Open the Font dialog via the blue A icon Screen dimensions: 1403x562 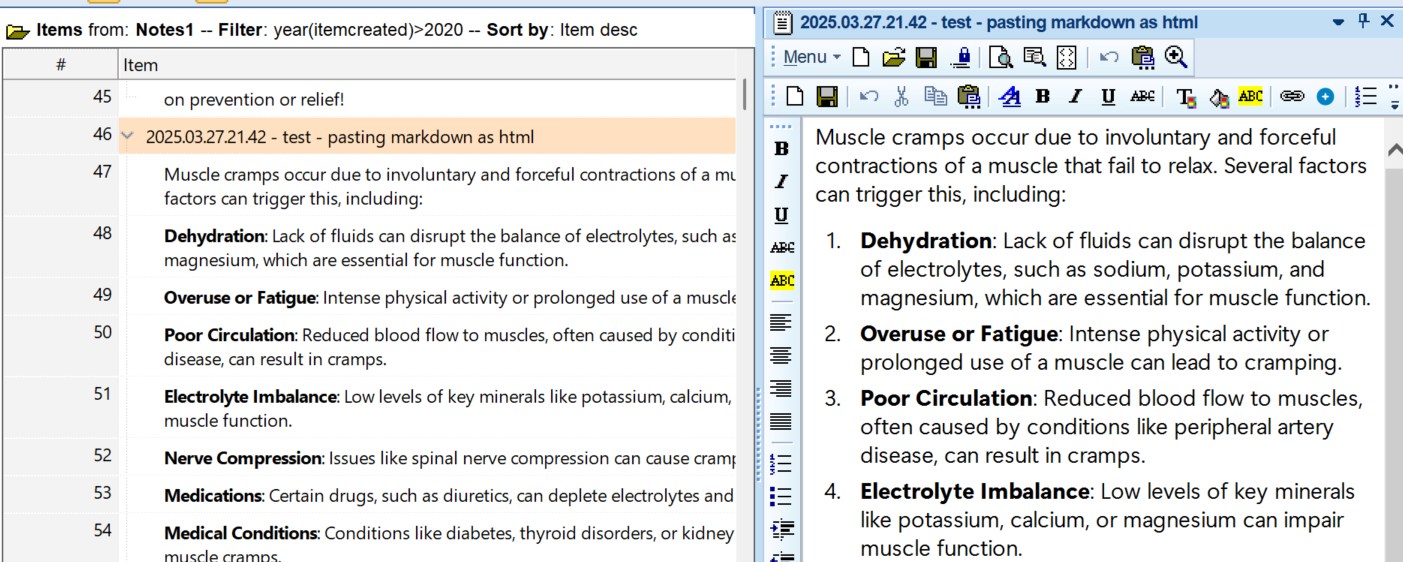(x=1010, y=96)
